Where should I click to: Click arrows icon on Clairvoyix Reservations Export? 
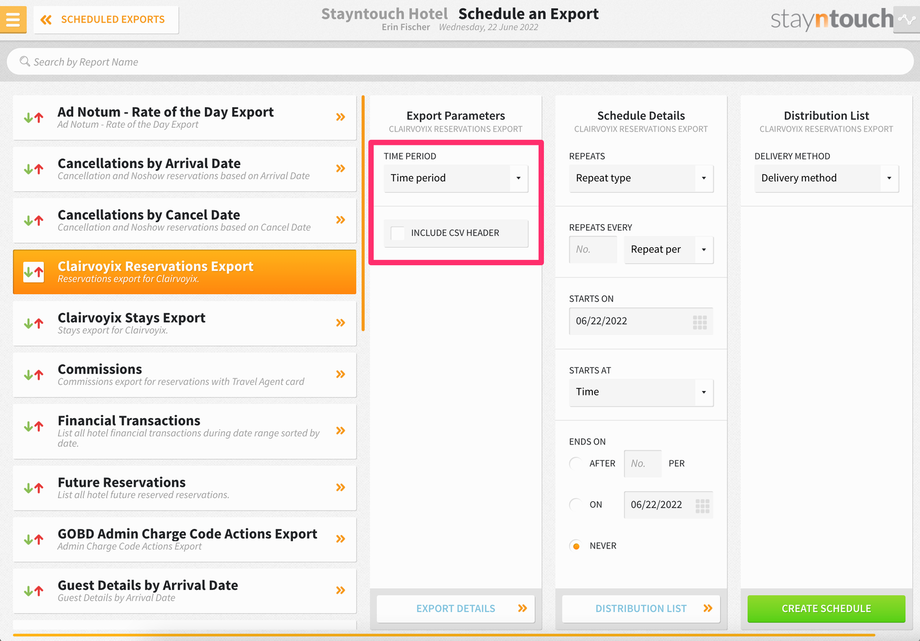coord(33,272)
